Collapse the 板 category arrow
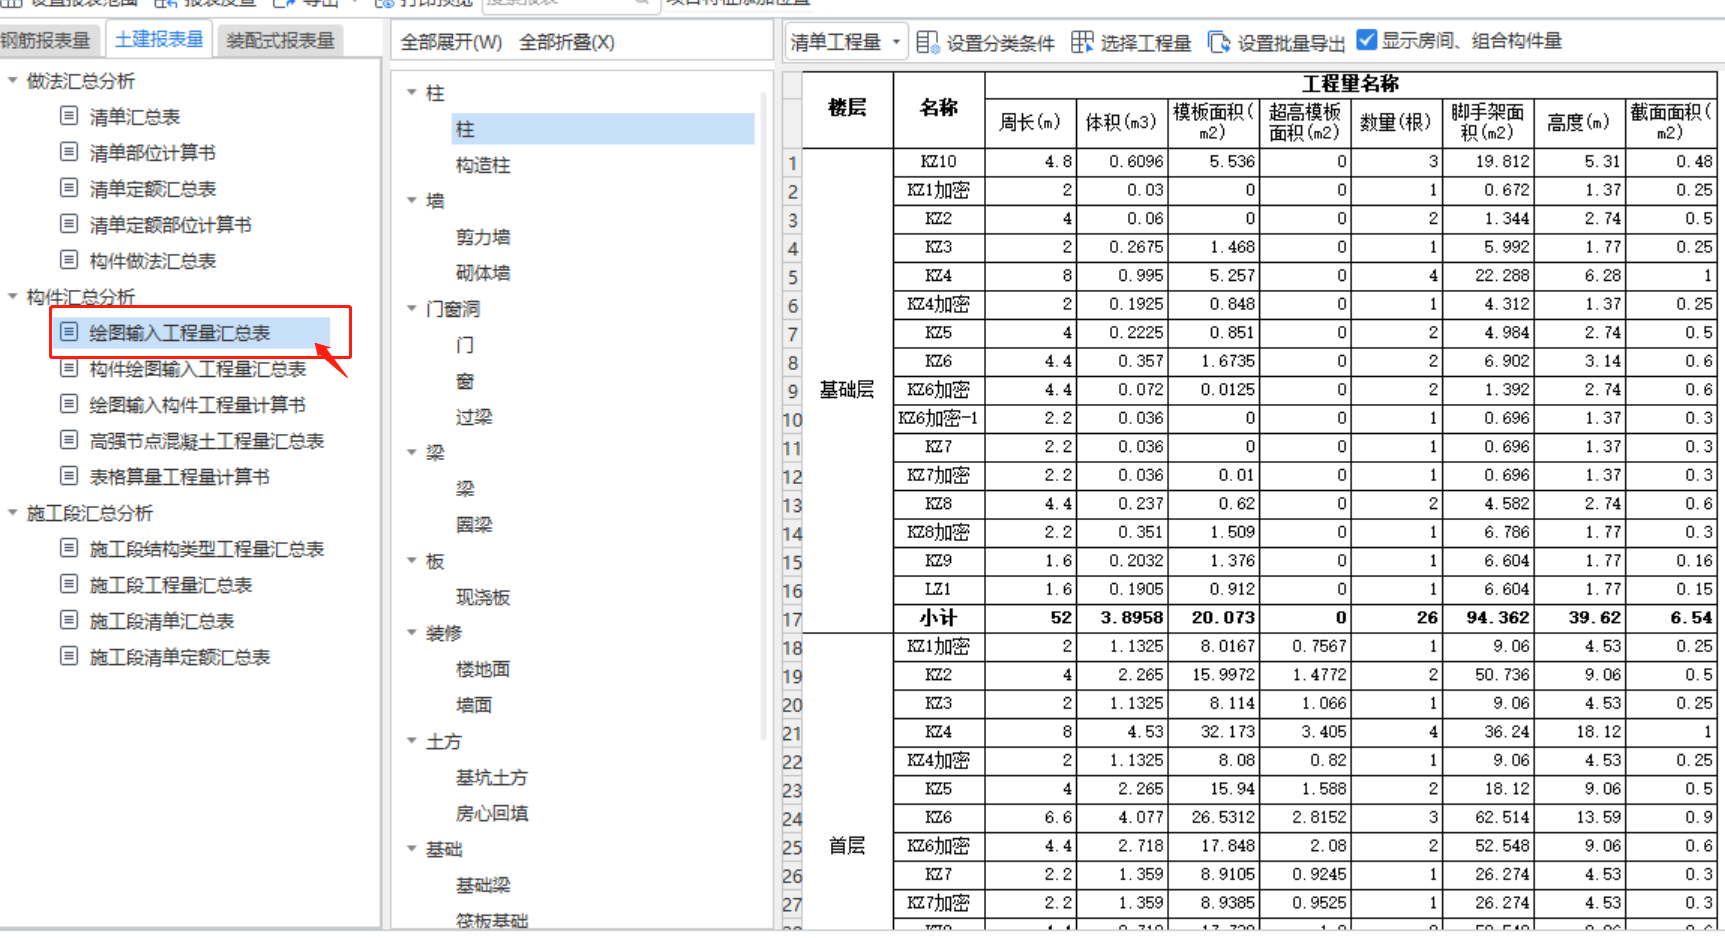The image size is (1725, 938). 411,561
